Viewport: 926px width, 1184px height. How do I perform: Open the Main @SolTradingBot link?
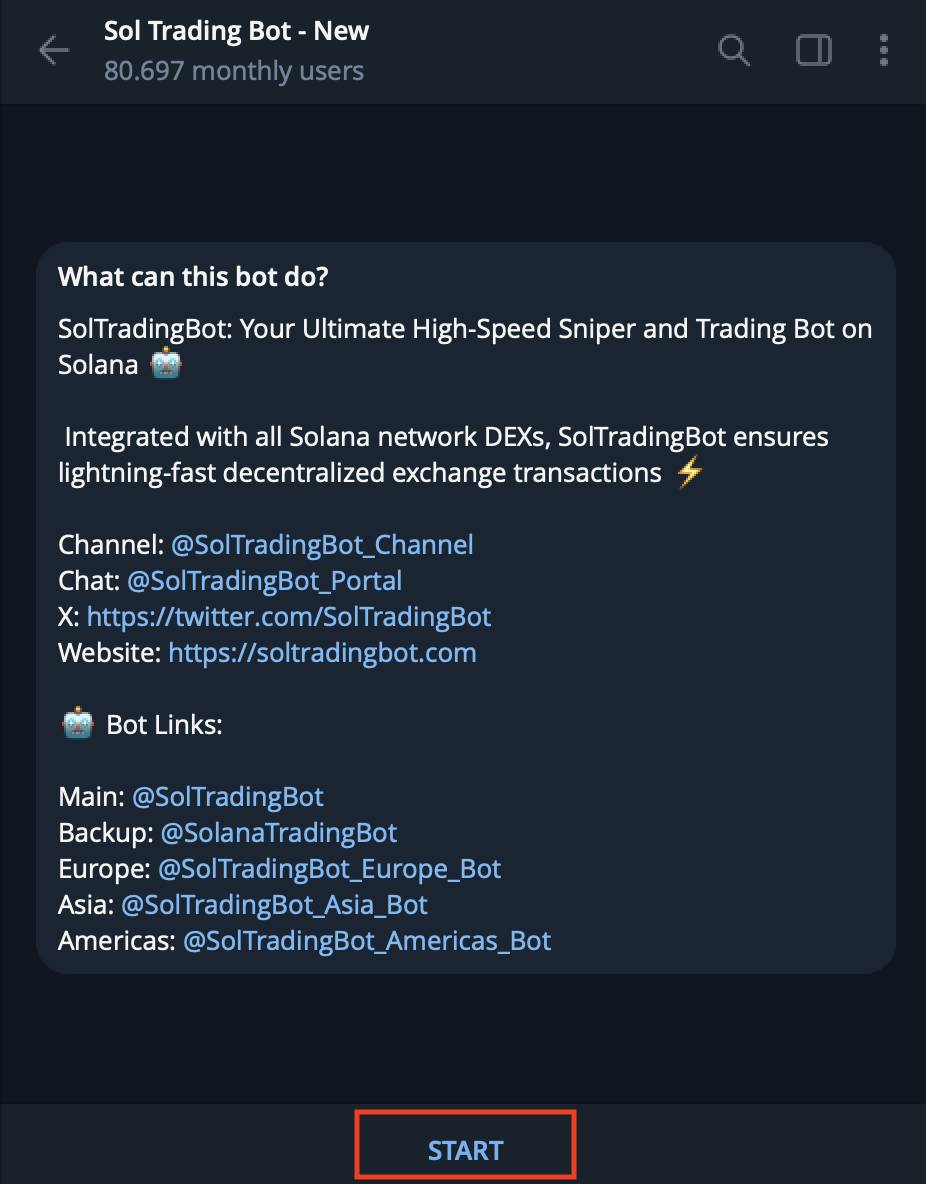[228, 797]
